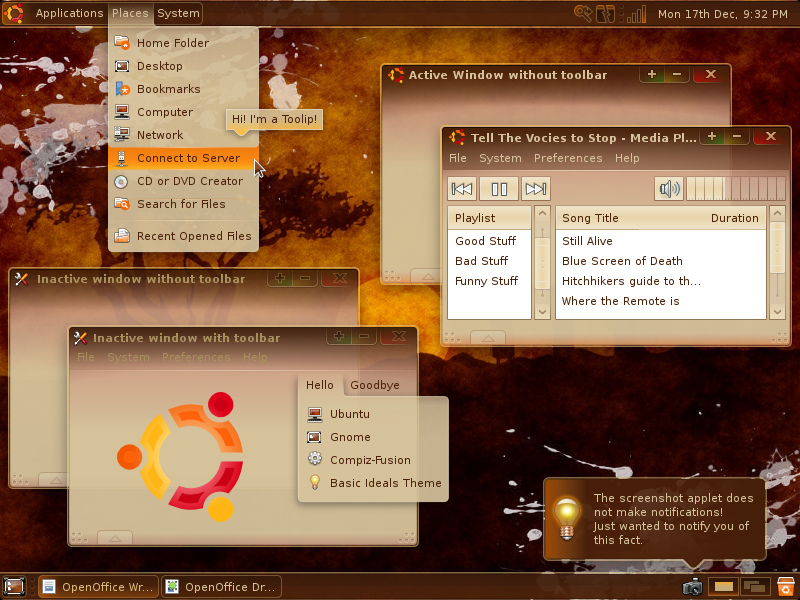
Task: Switch to the second workspace
Action: tap(755, 587)
